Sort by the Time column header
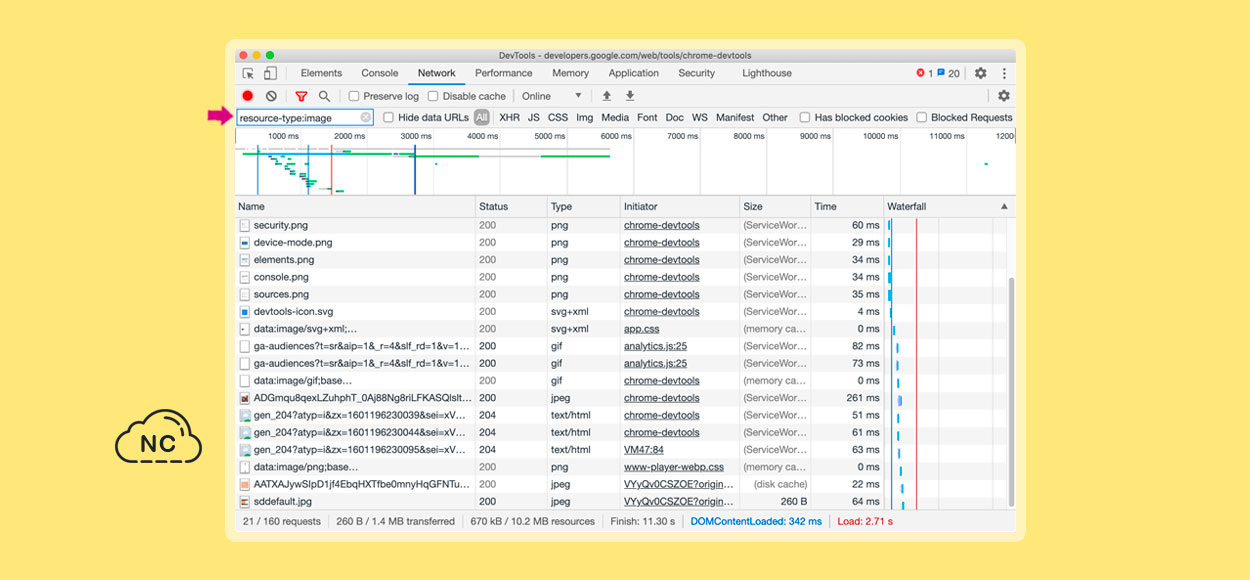 pyautogui.click(x=847, y=207)
